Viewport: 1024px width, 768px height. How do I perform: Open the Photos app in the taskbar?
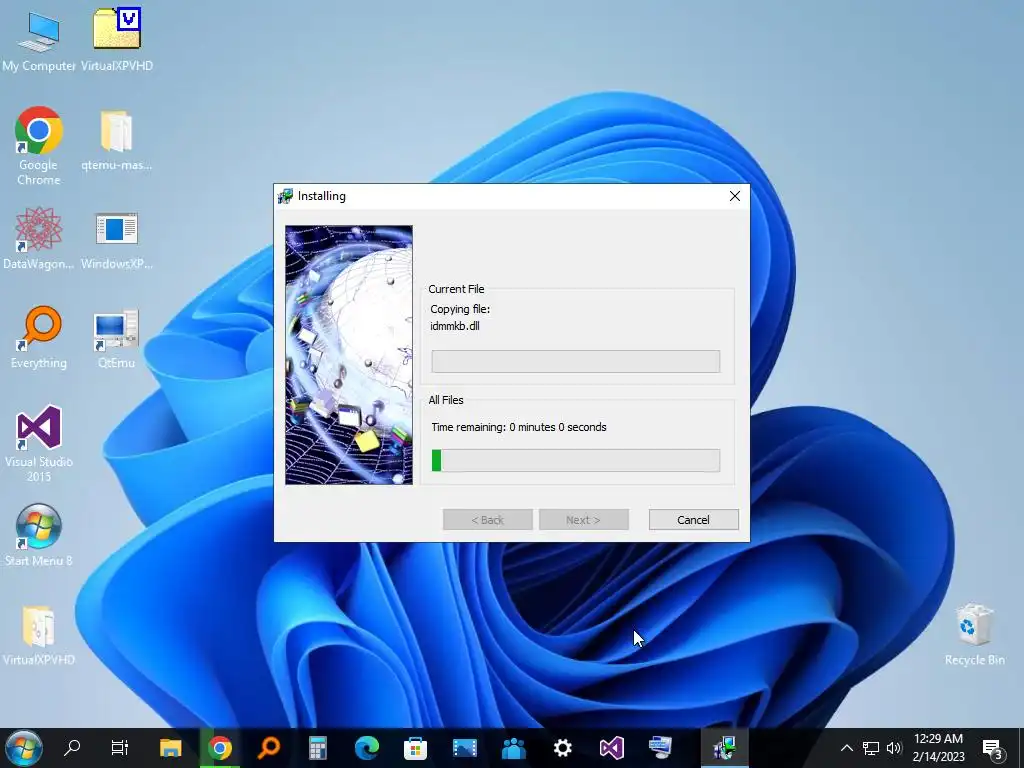[464, 747]
